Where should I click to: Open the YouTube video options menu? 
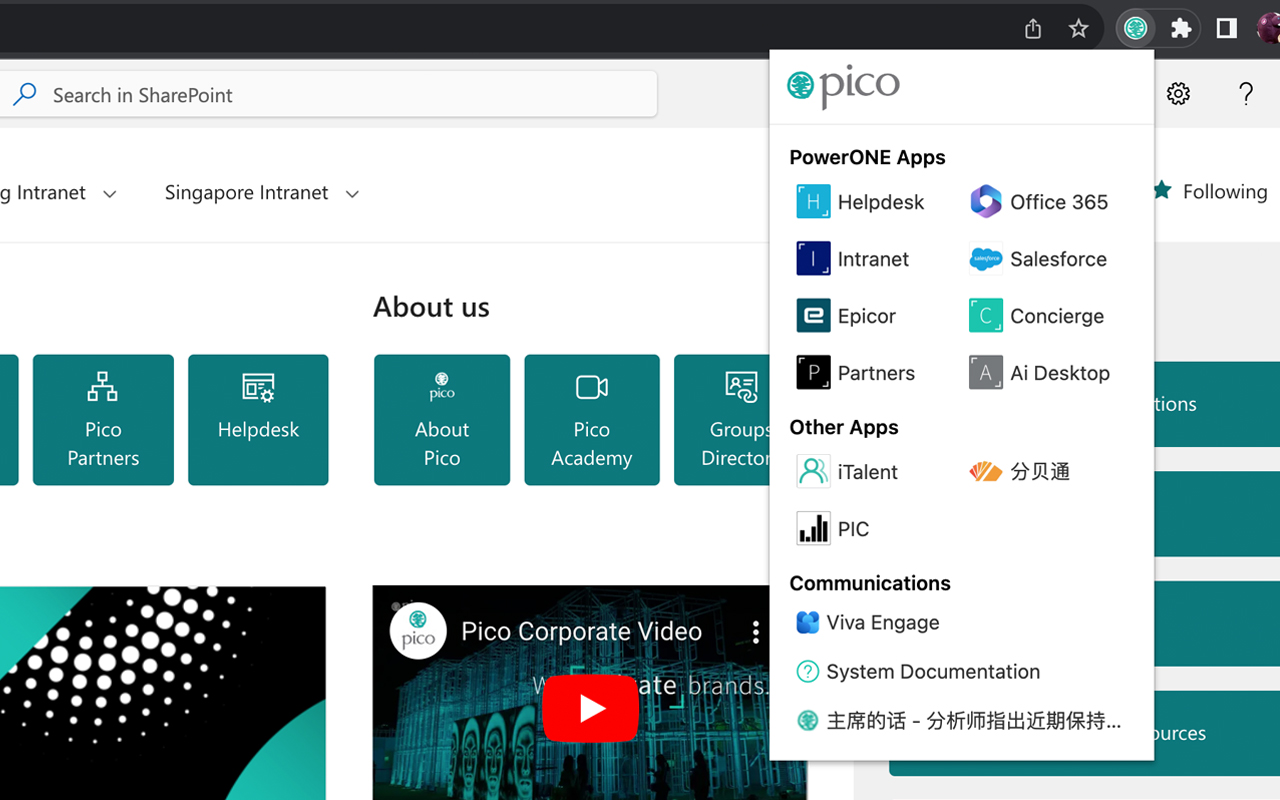(756, 632)
